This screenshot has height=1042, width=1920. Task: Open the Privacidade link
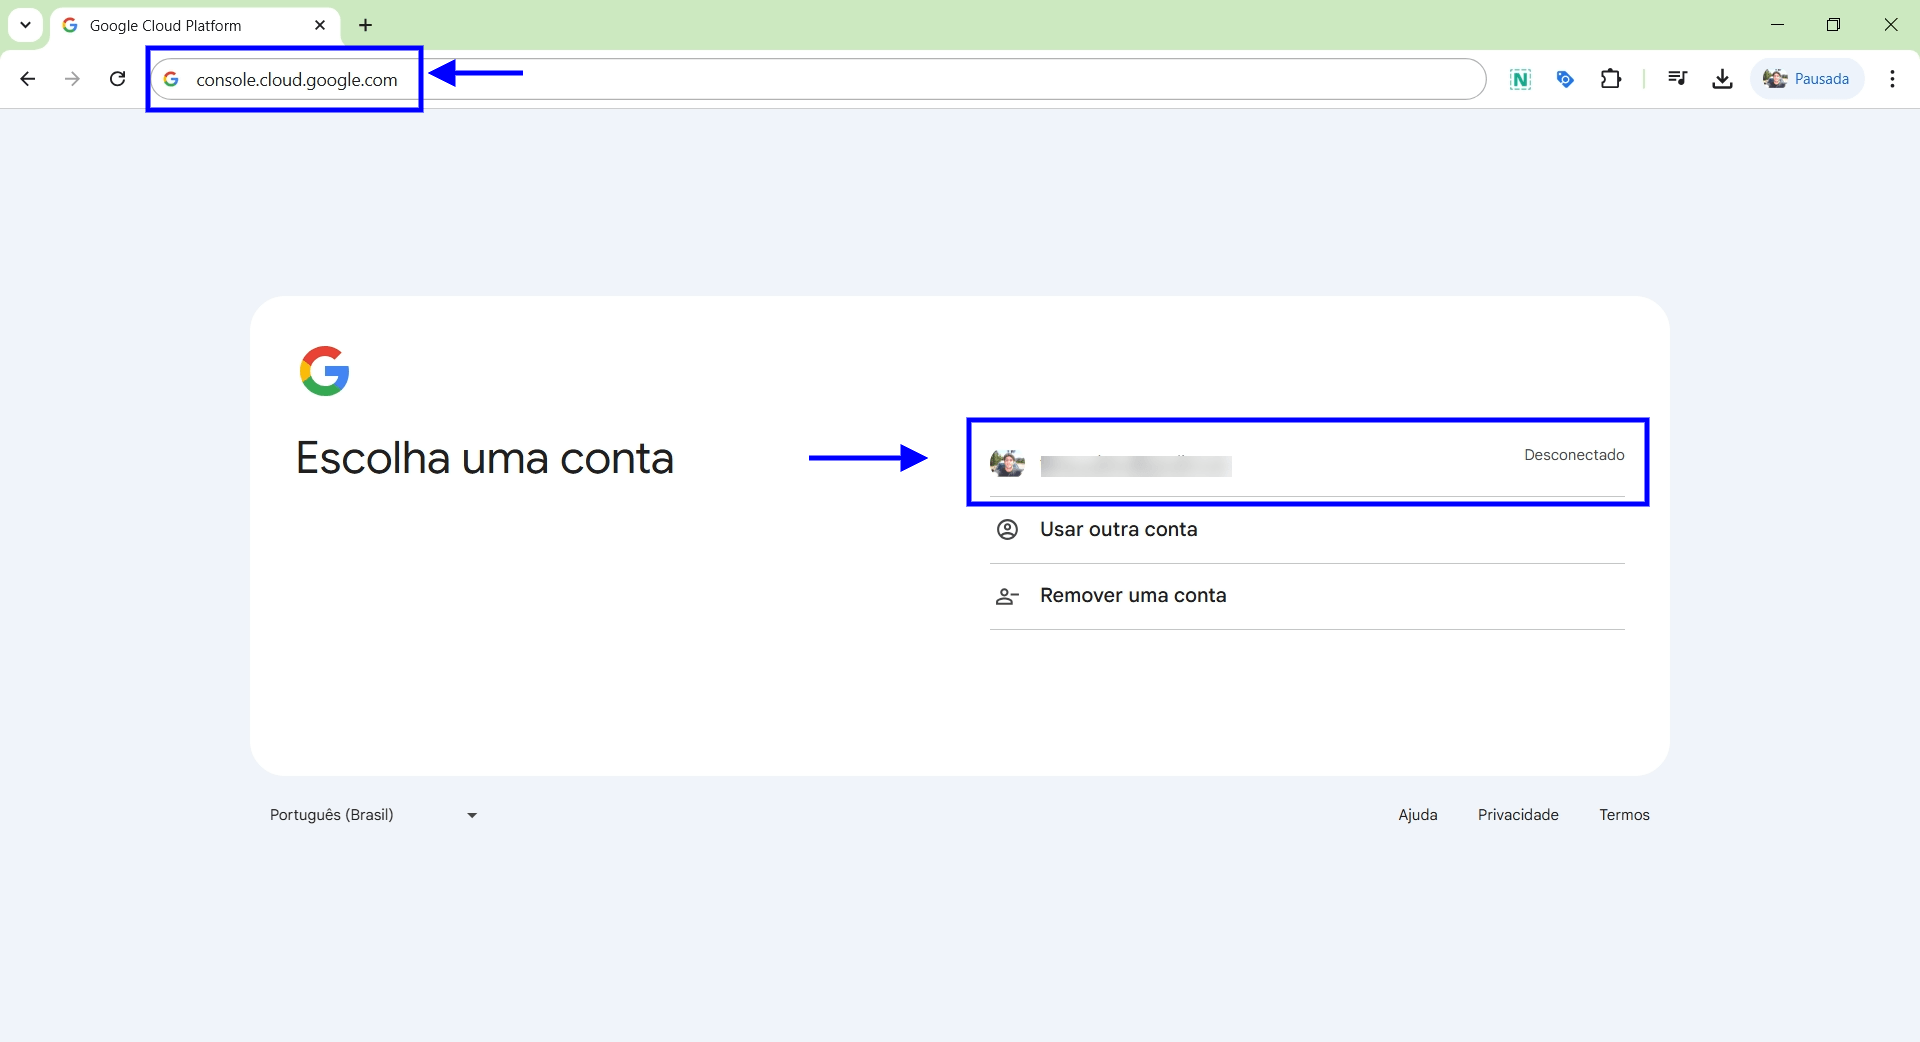pyautogui.click(x=1518, y=815)
